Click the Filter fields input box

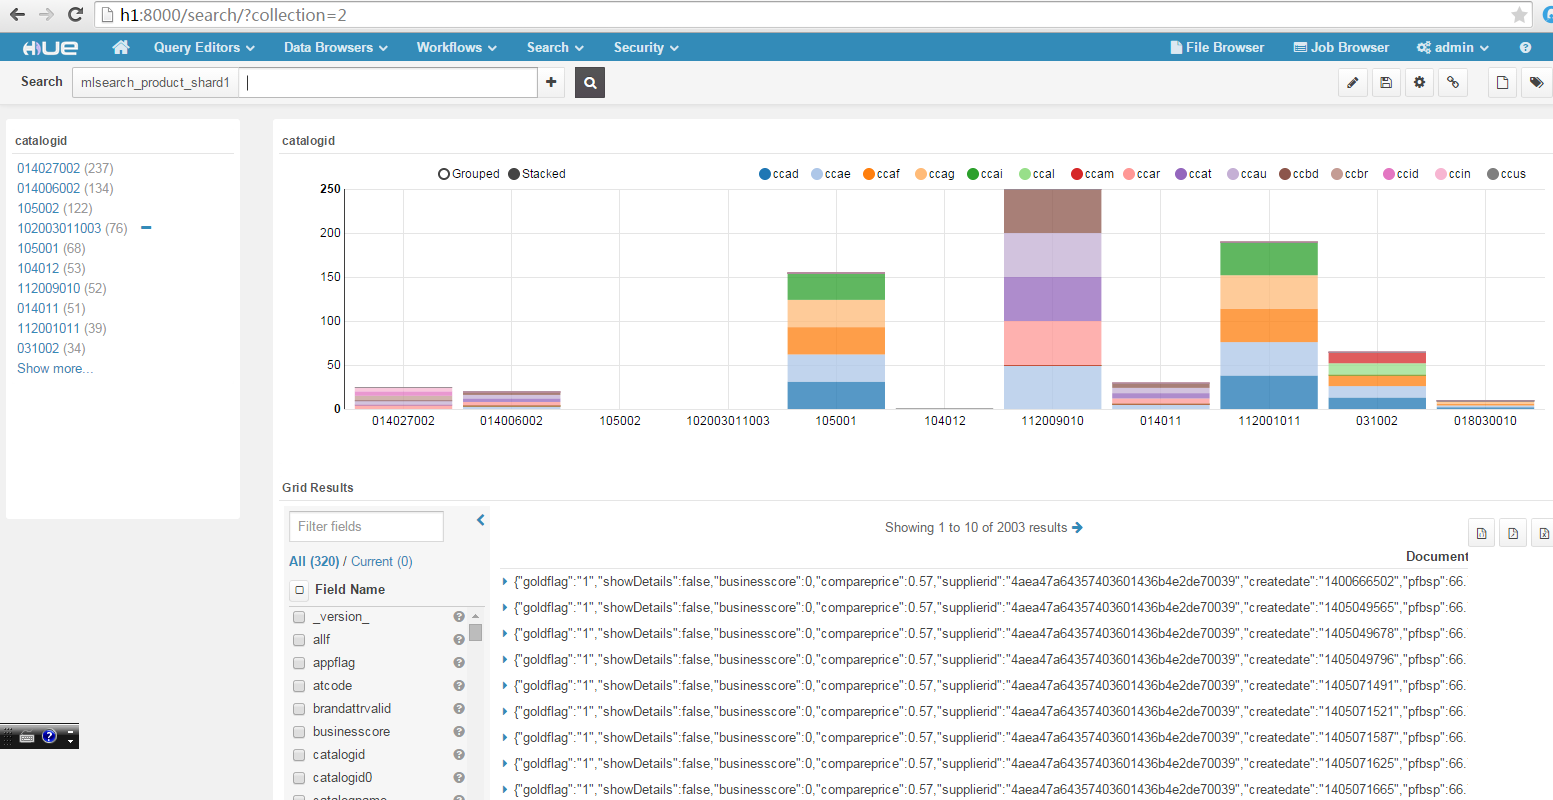[x=366, y=526]
